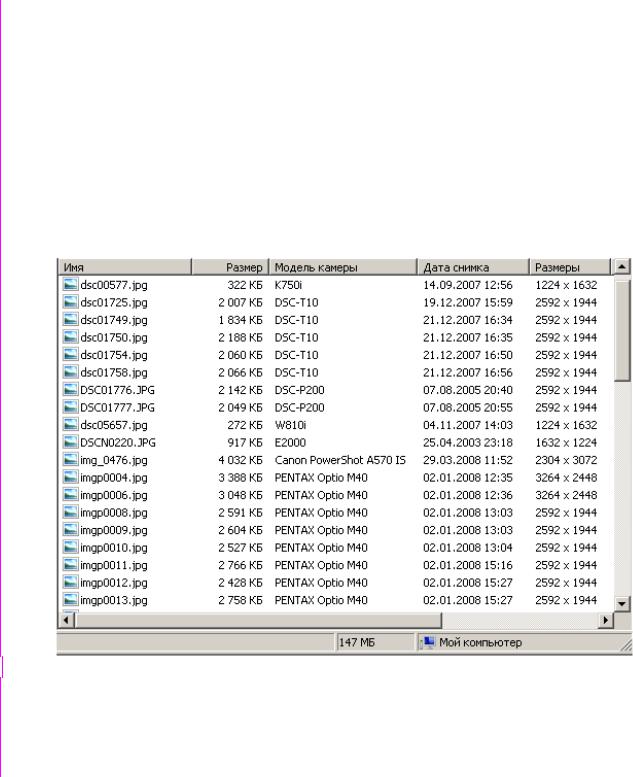Select file name imgp0004.jpg

114,478
